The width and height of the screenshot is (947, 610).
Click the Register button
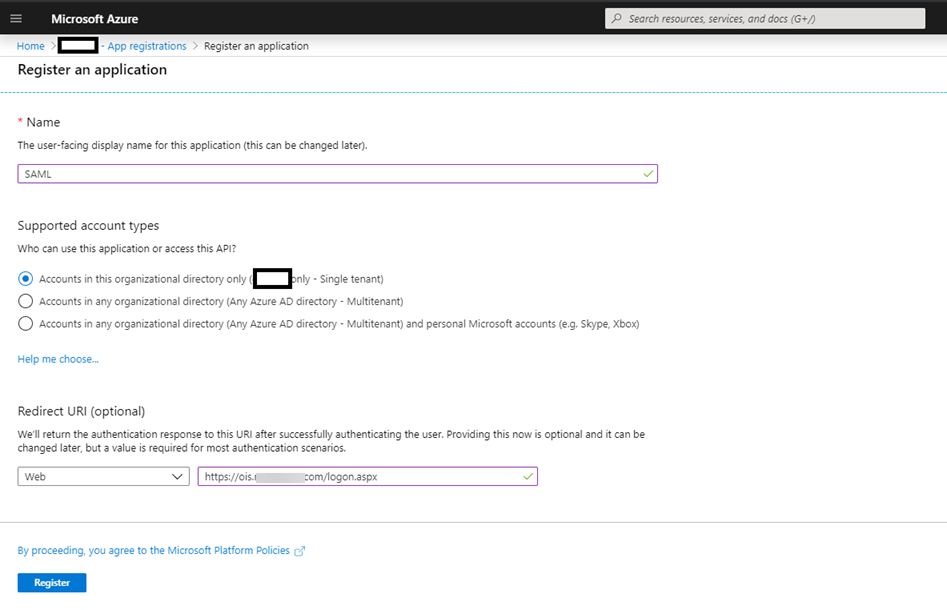pyautogui.click(x=52, y=583)
